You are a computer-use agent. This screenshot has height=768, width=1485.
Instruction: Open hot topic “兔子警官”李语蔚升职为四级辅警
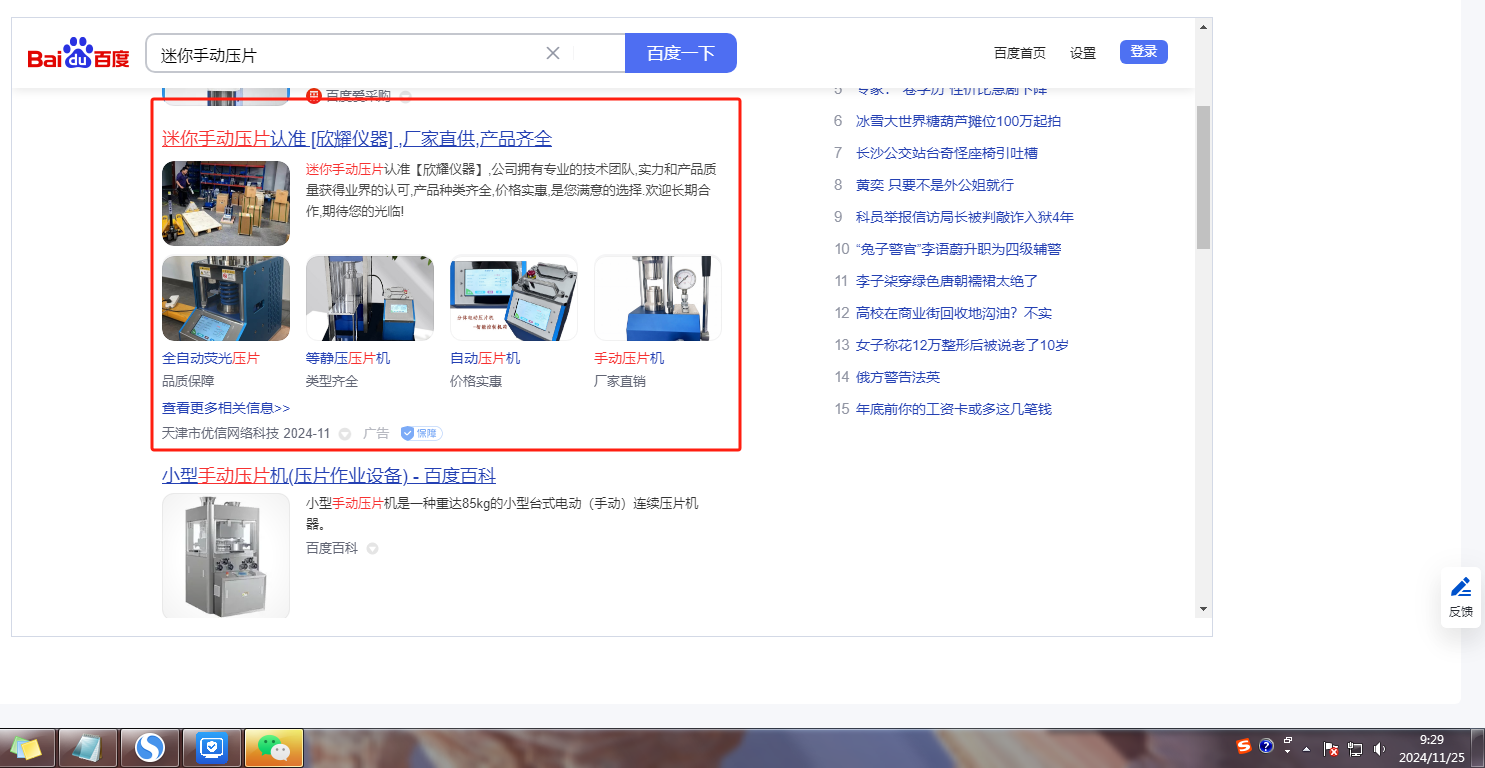pyautogui.click(x=958, y=249)
